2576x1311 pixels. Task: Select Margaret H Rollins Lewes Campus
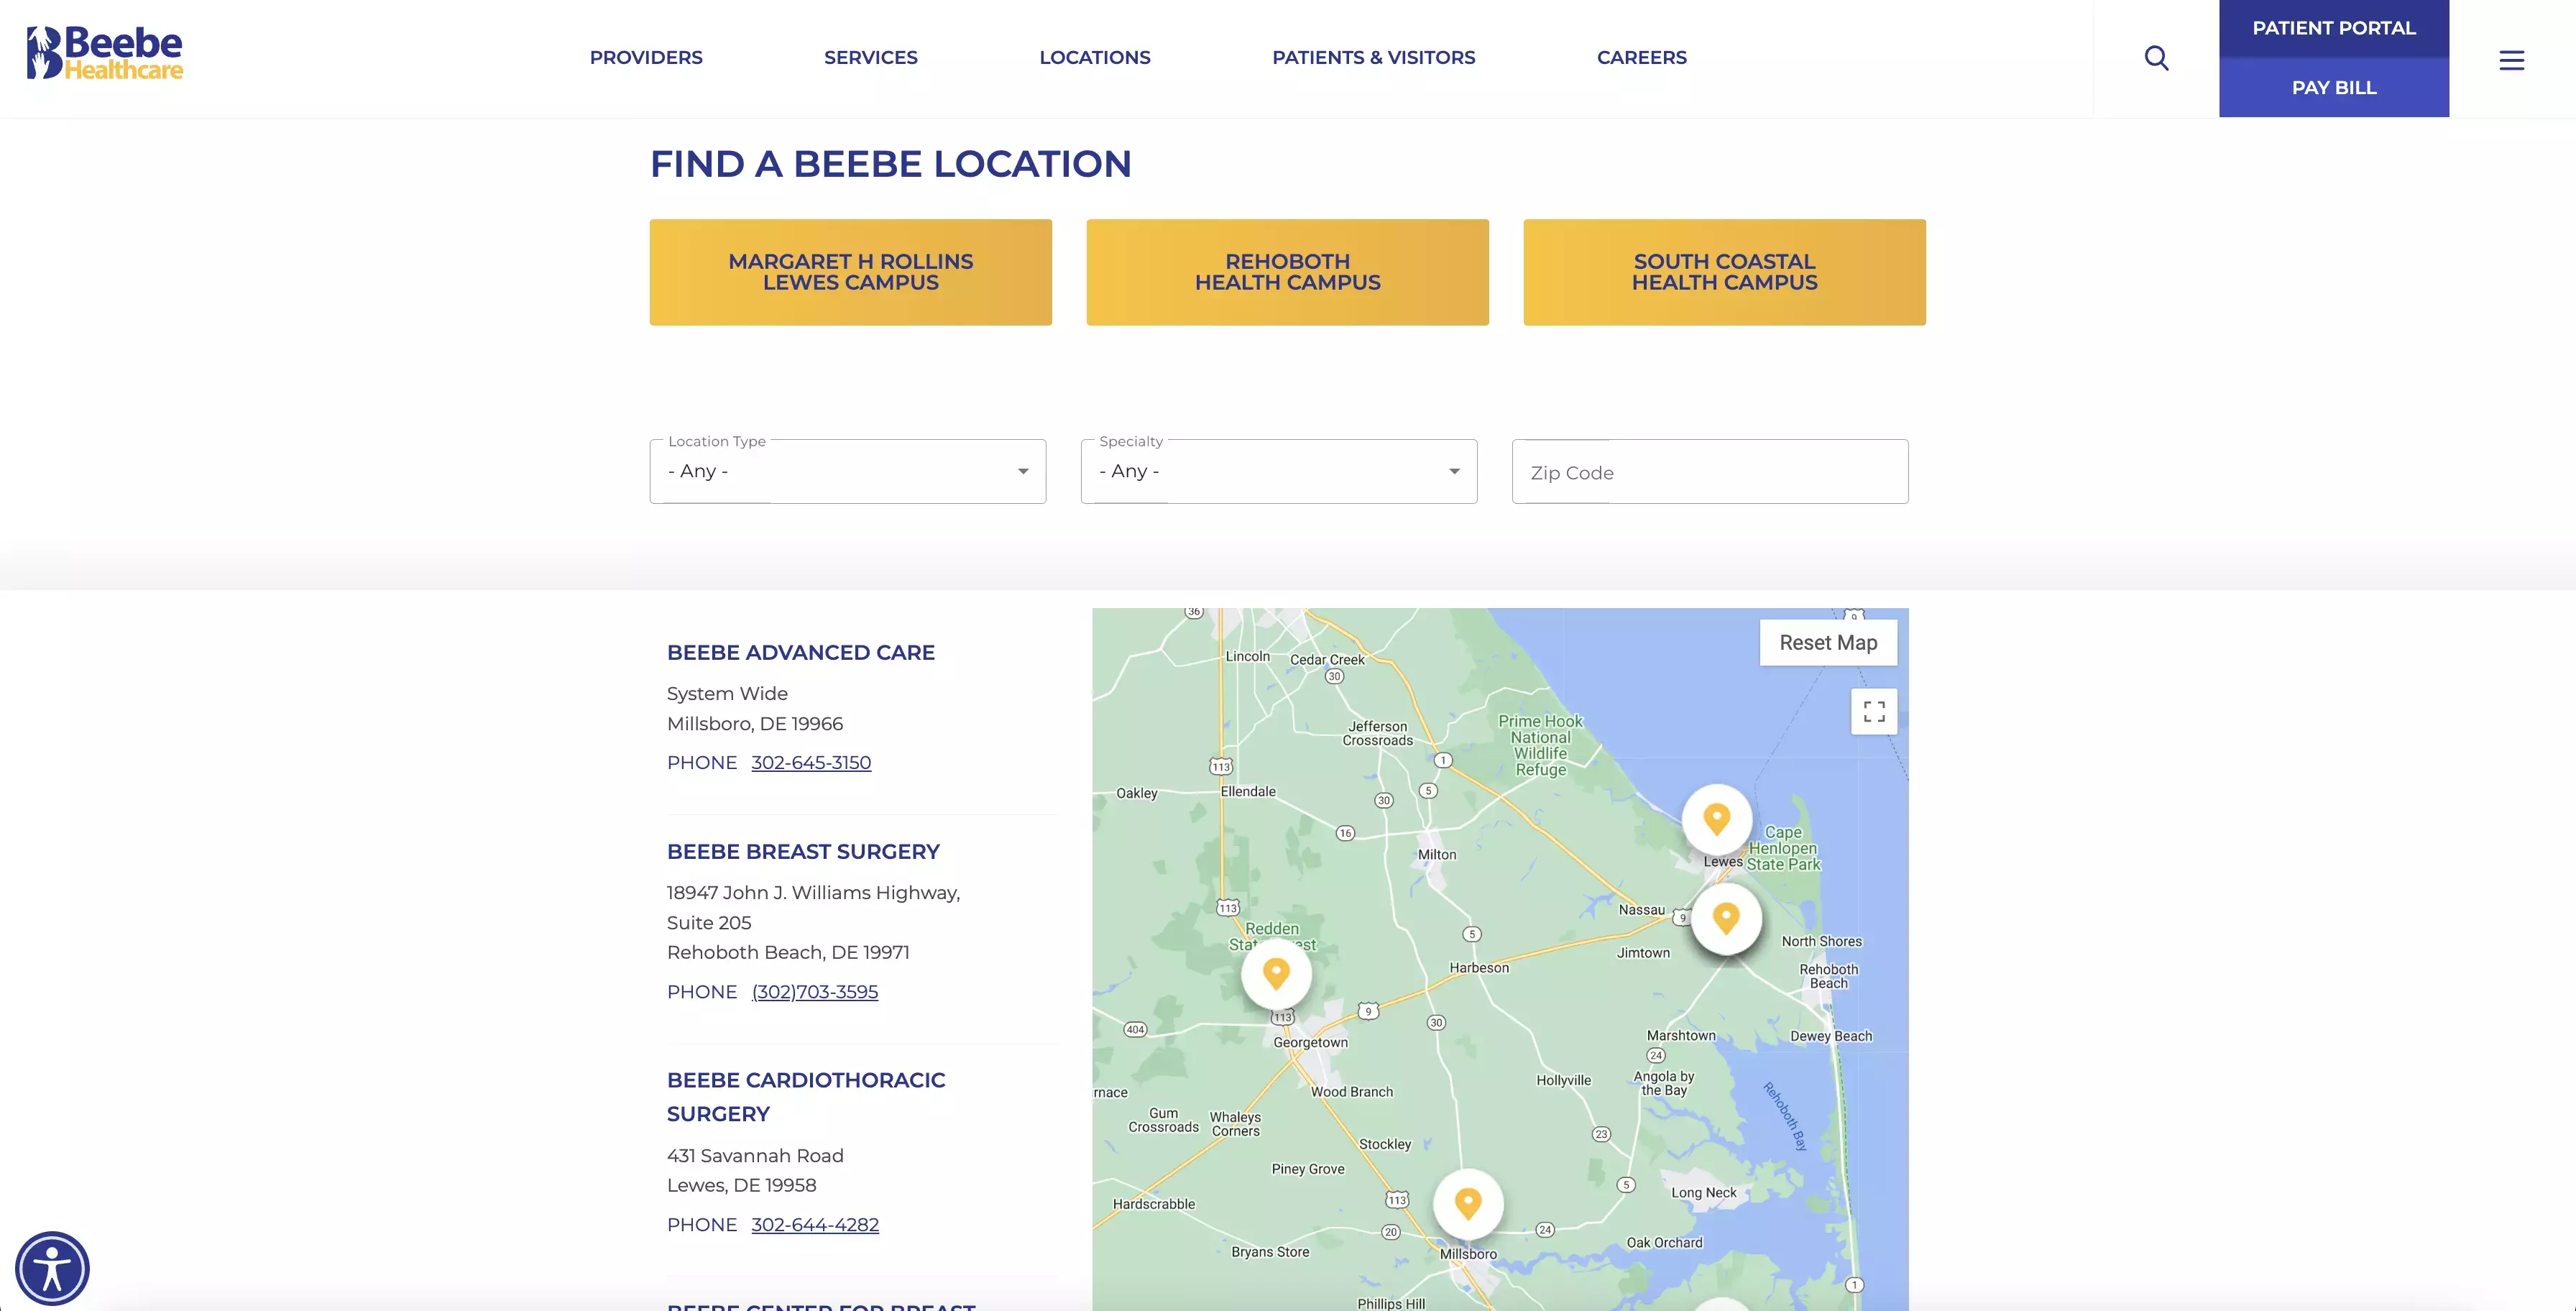(850, 272)
